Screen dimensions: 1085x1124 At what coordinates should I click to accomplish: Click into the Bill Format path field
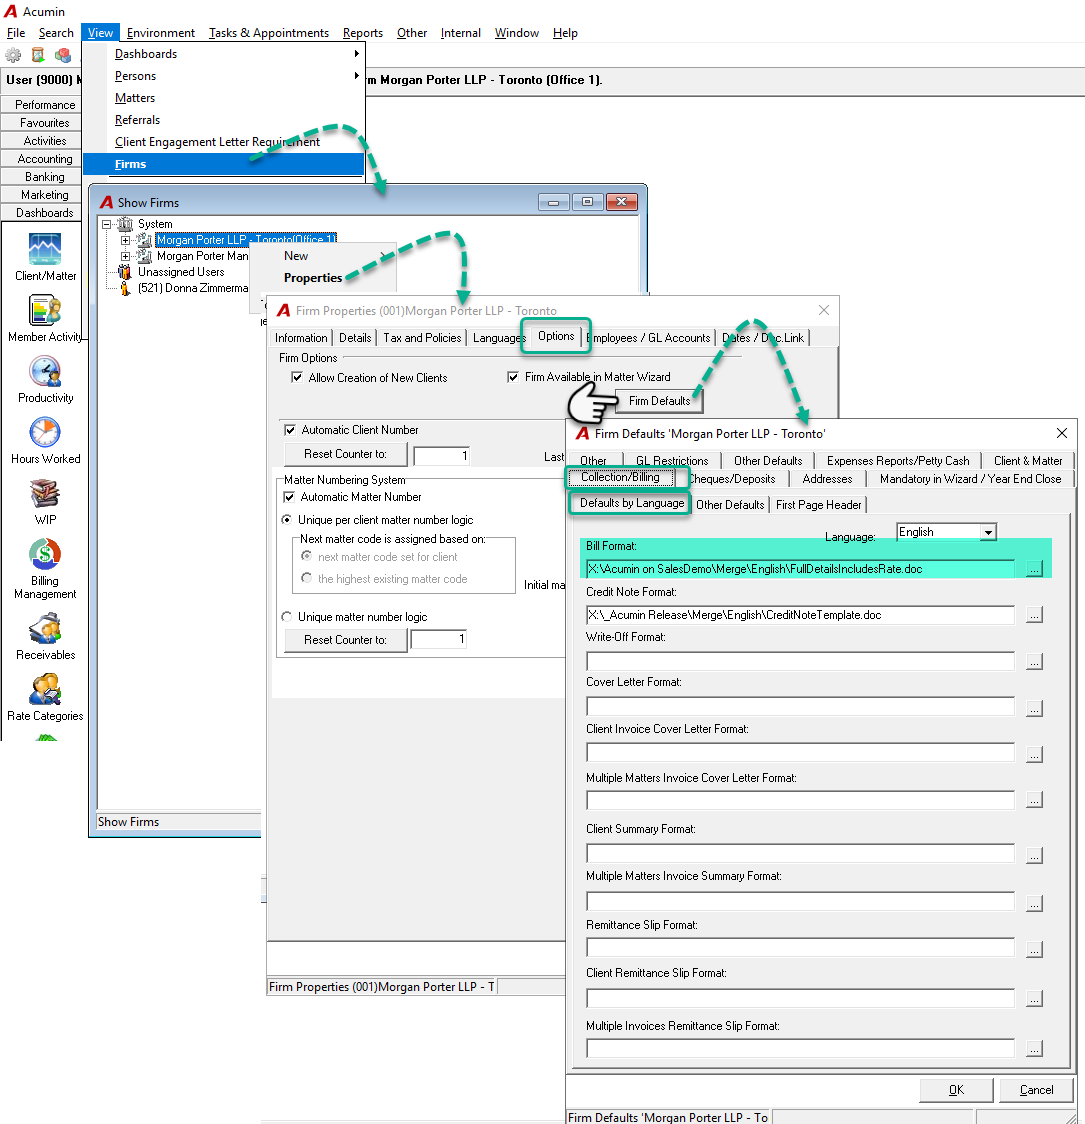tap(800, 569)
